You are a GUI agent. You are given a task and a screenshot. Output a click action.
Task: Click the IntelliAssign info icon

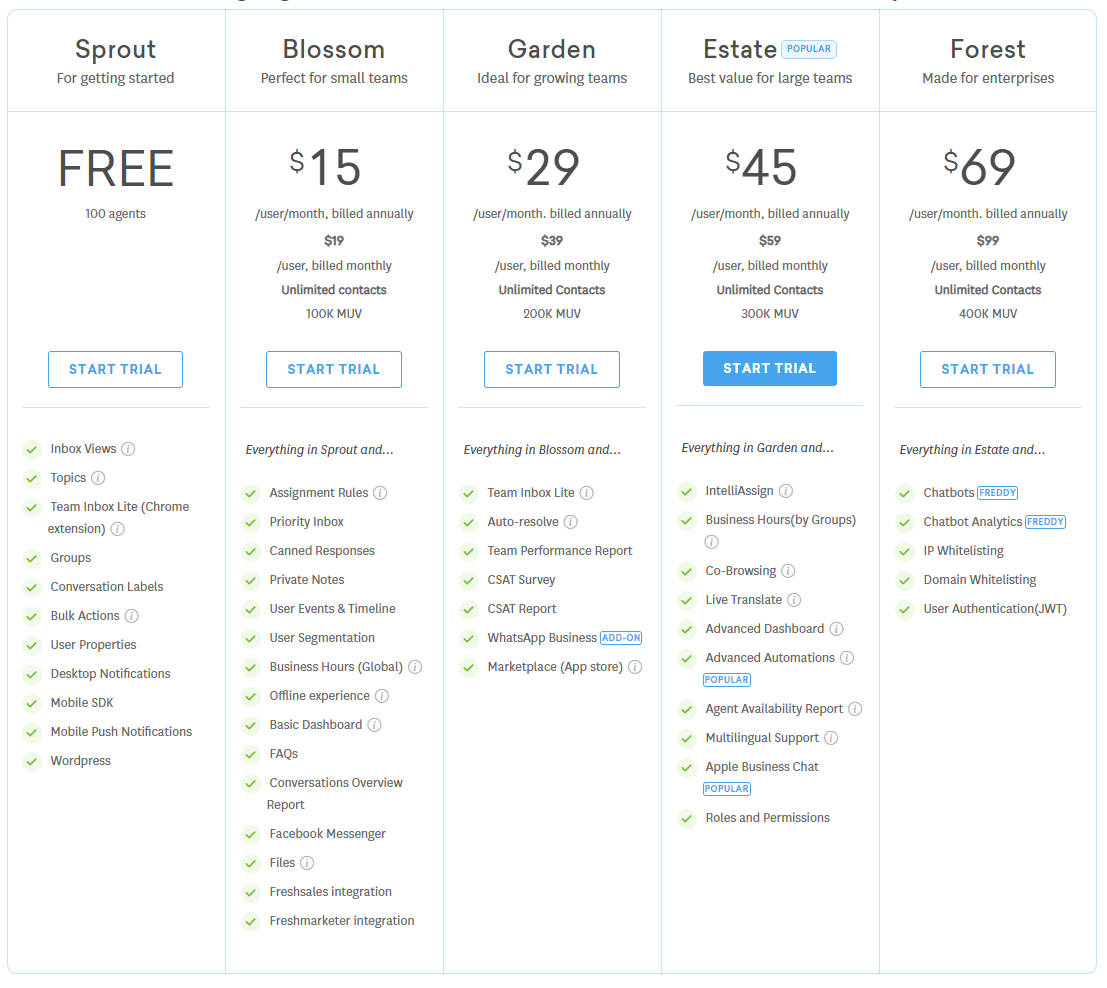click(x=786, y=492)
